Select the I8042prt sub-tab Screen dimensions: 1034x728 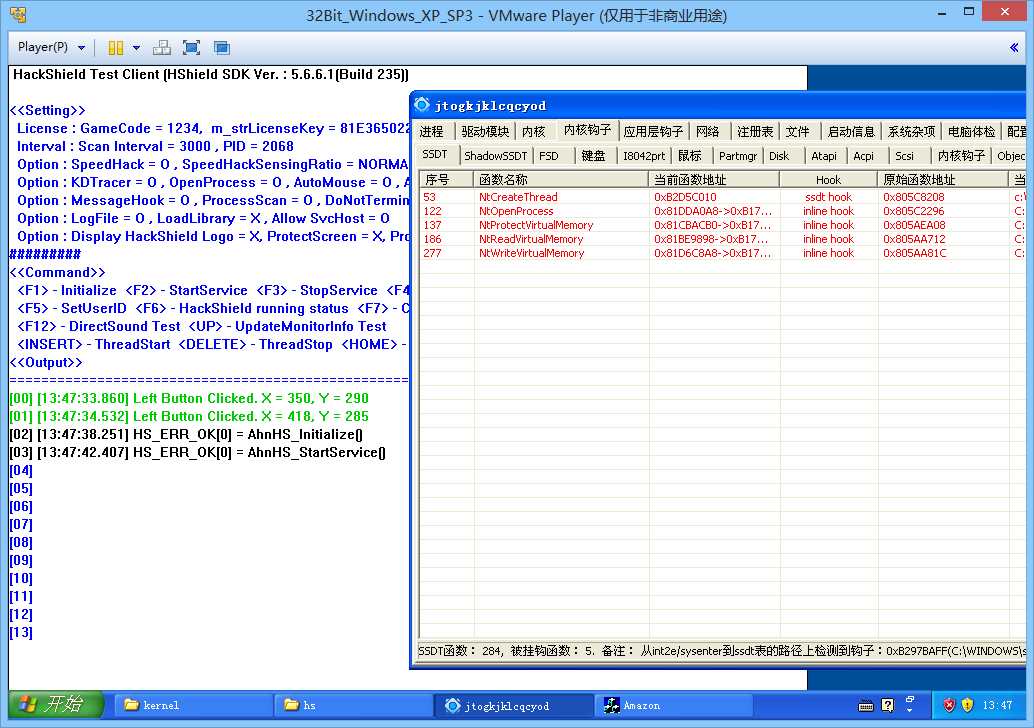coord(644,156)
